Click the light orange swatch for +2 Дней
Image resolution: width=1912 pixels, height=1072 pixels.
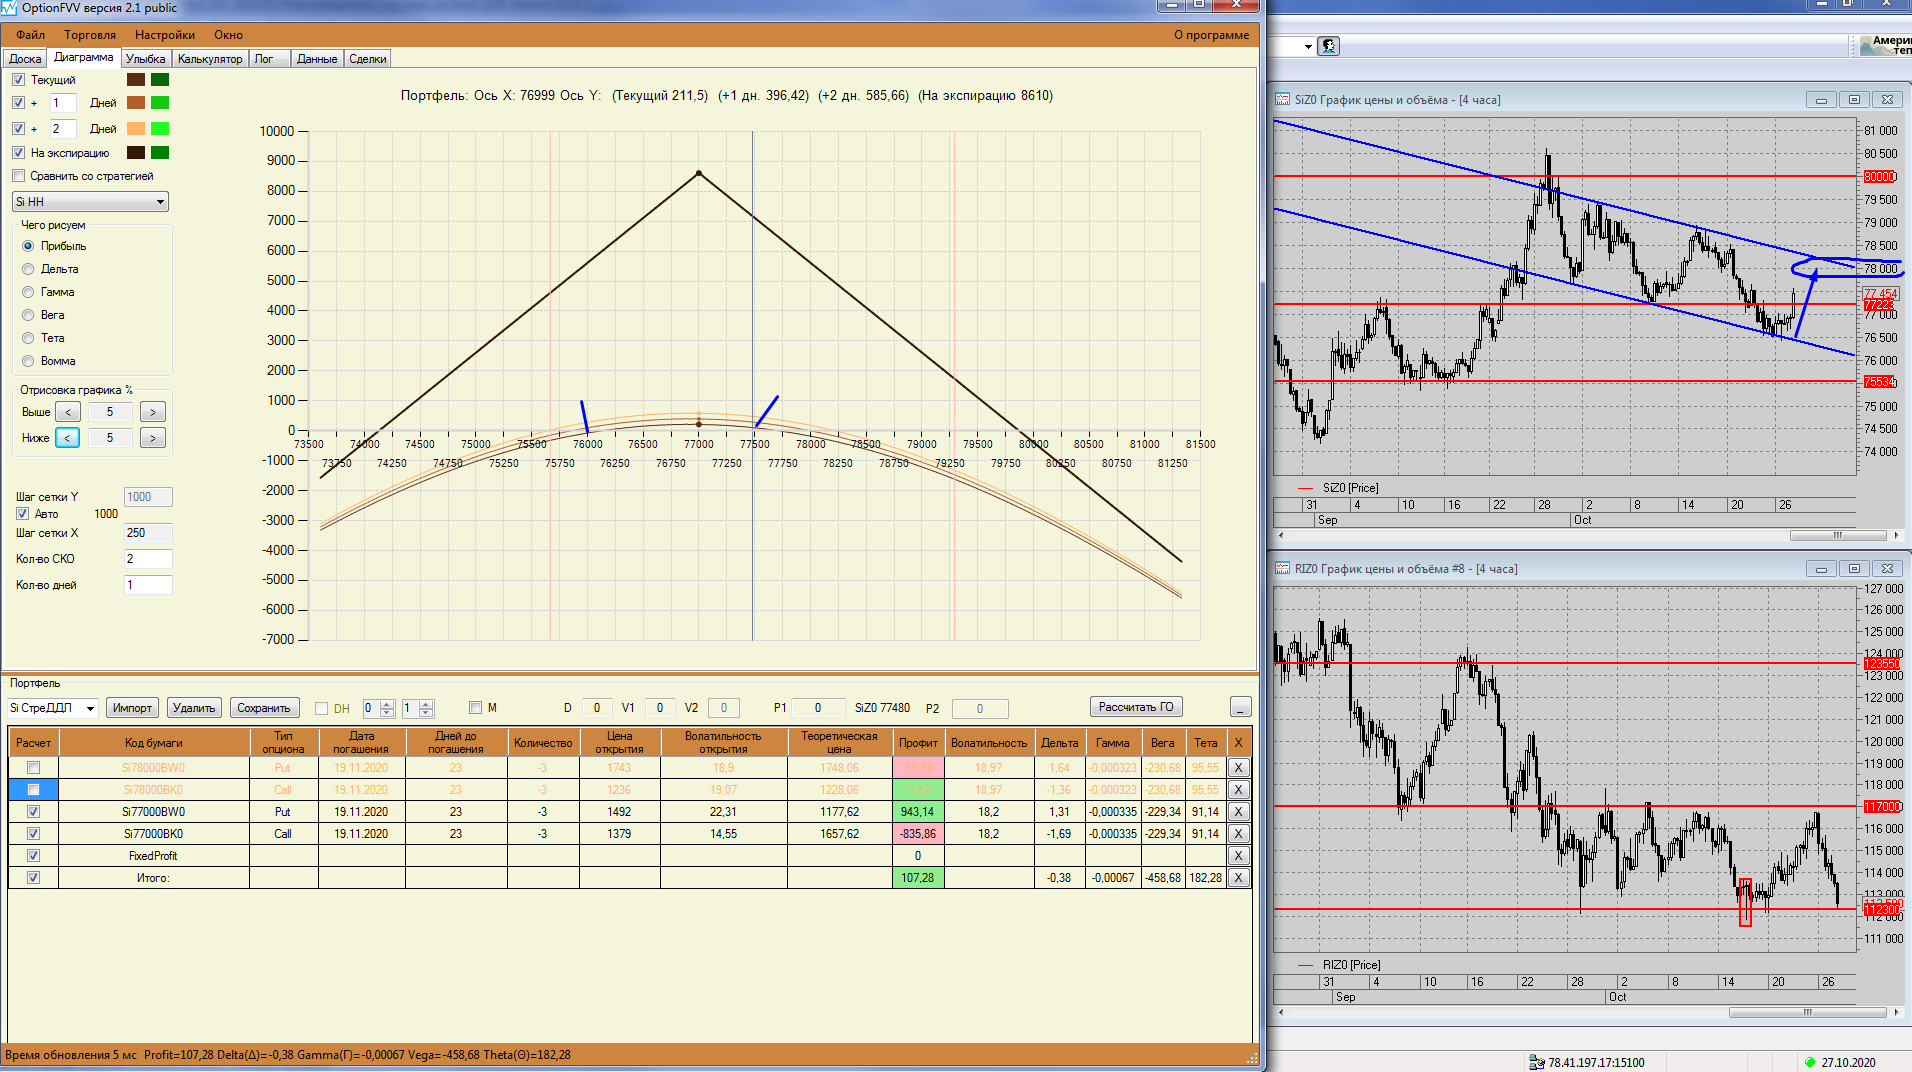136,129
